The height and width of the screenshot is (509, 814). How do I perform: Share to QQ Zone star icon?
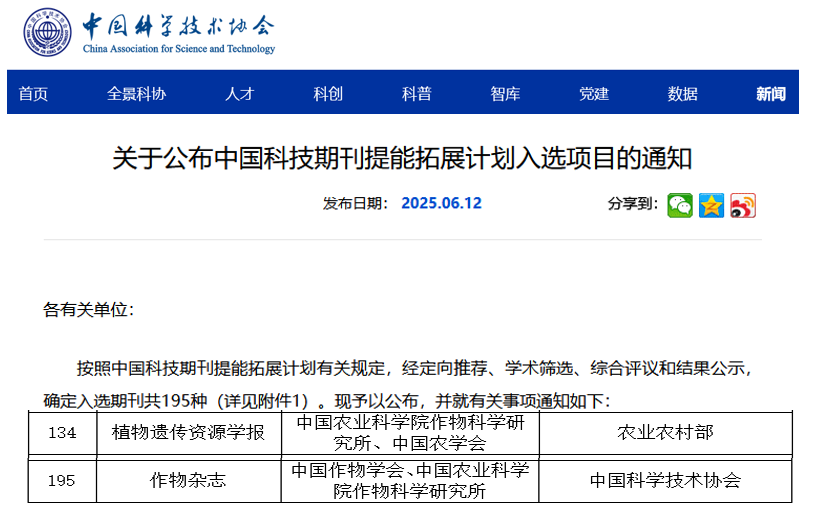tap(711, 205)
